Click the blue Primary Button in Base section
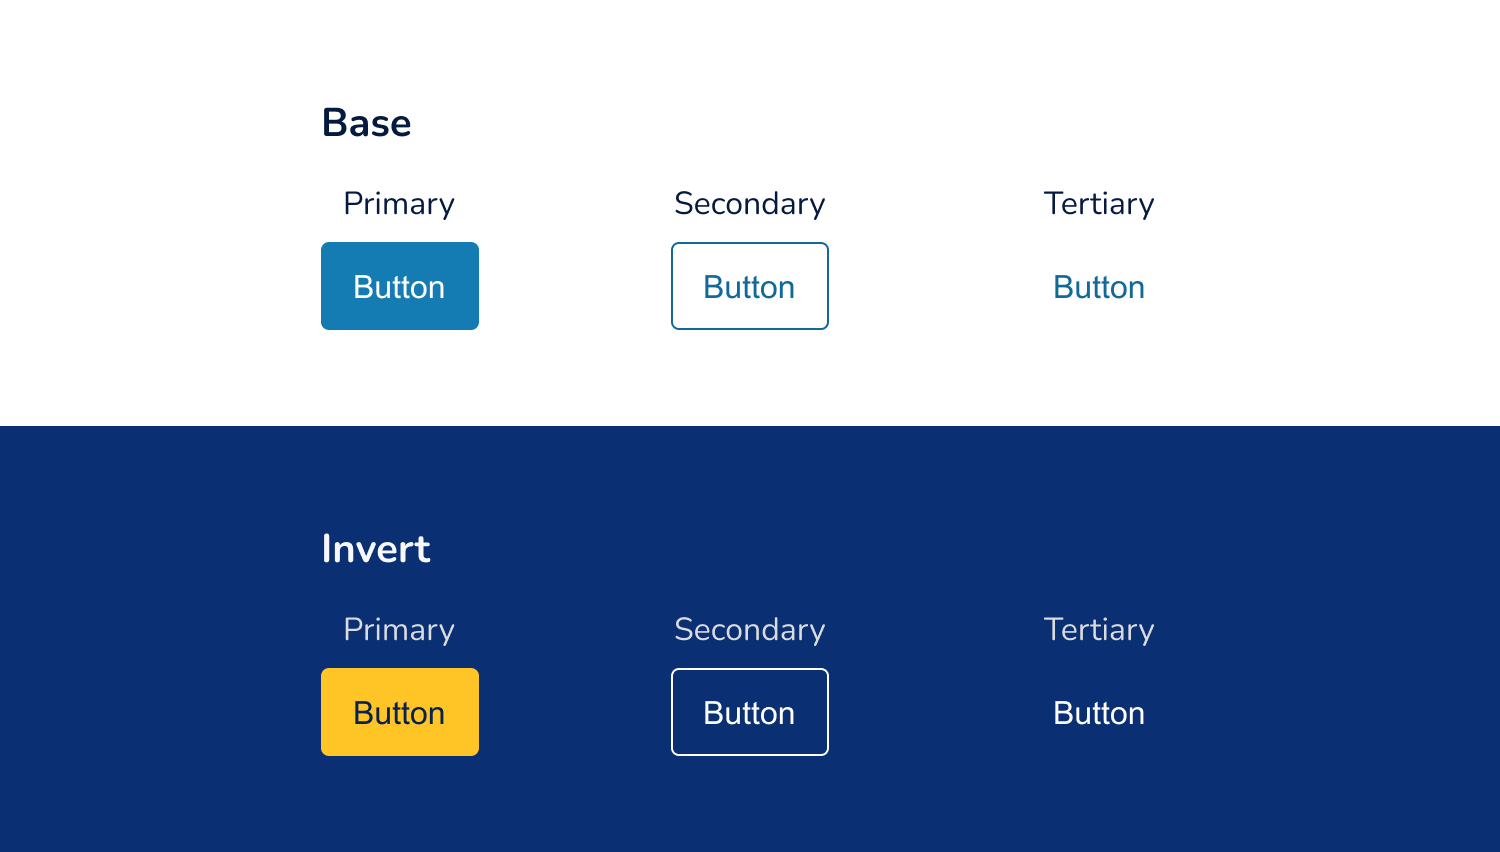 tap(399, 286)
